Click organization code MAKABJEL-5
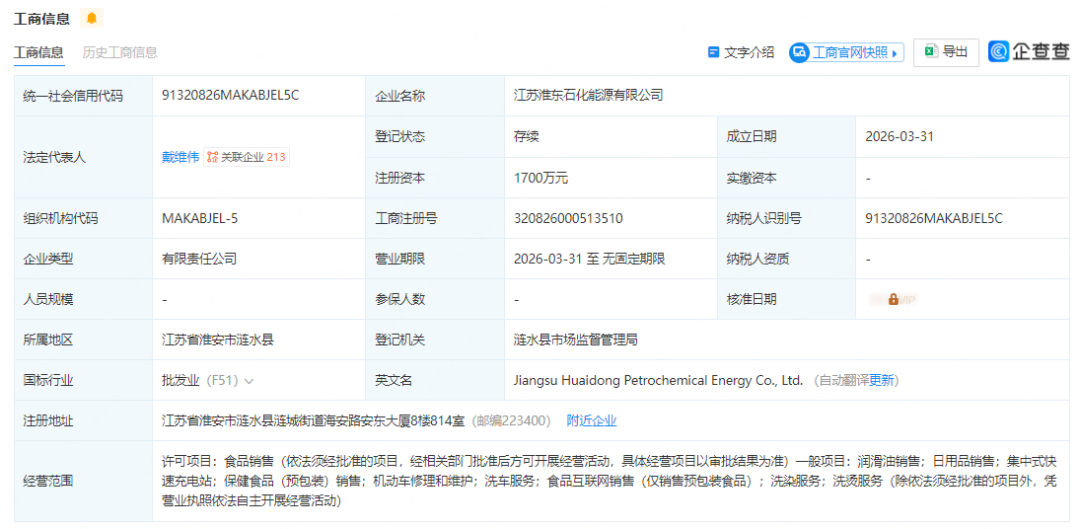 pos(200,219)
